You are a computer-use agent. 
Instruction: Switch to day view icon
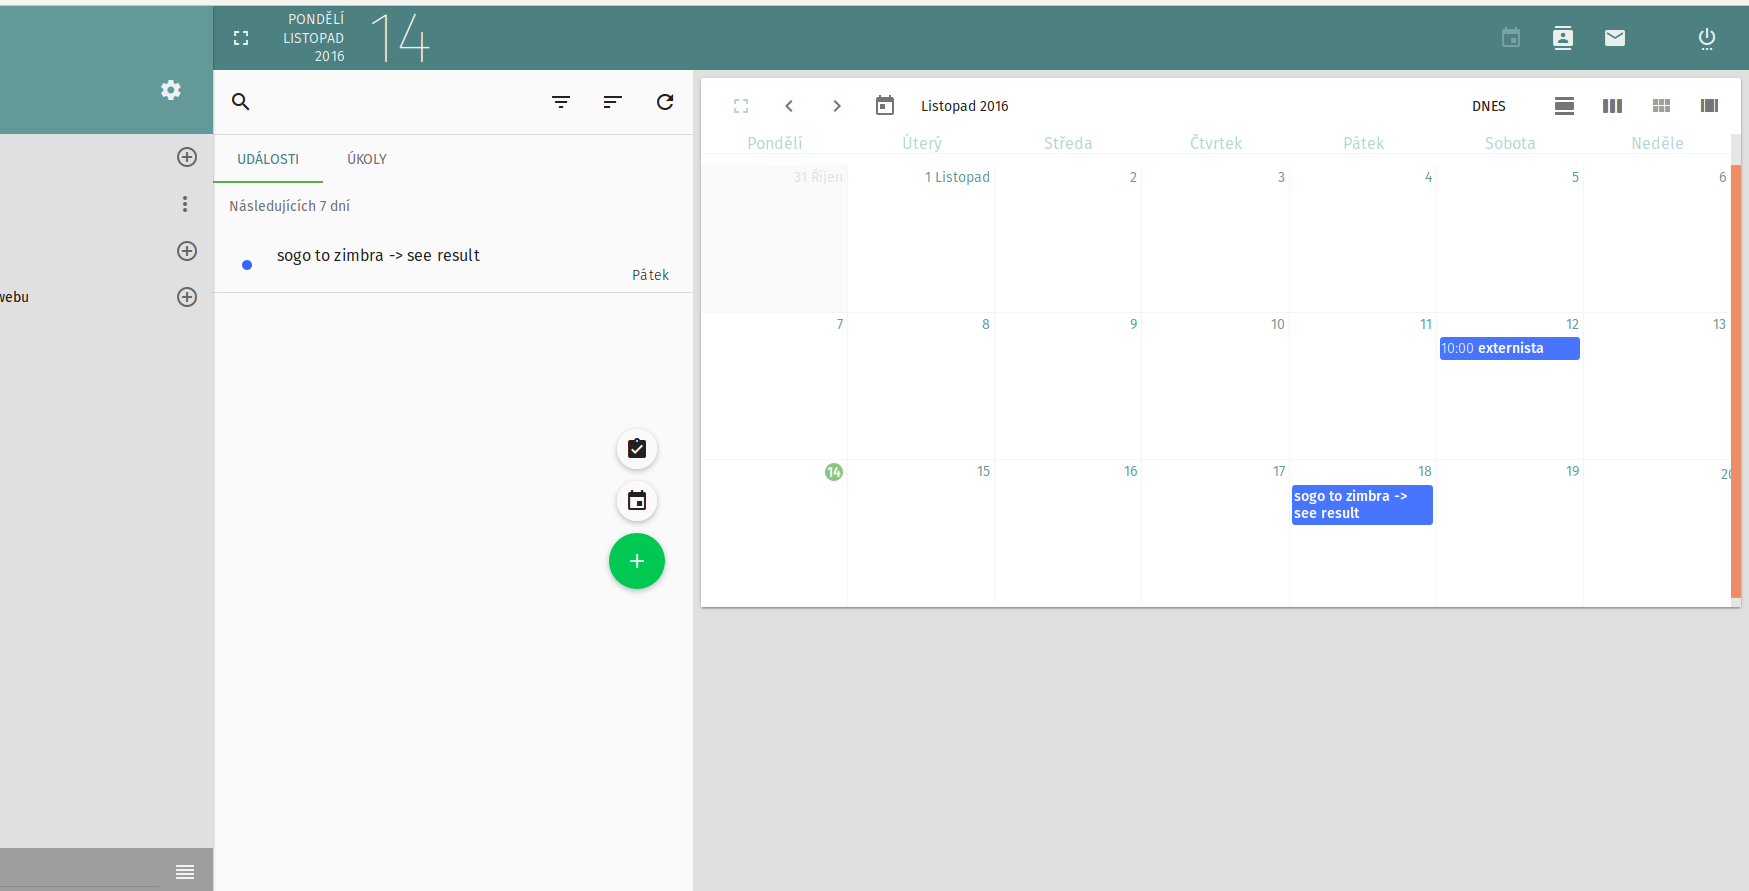point(1564,106)
